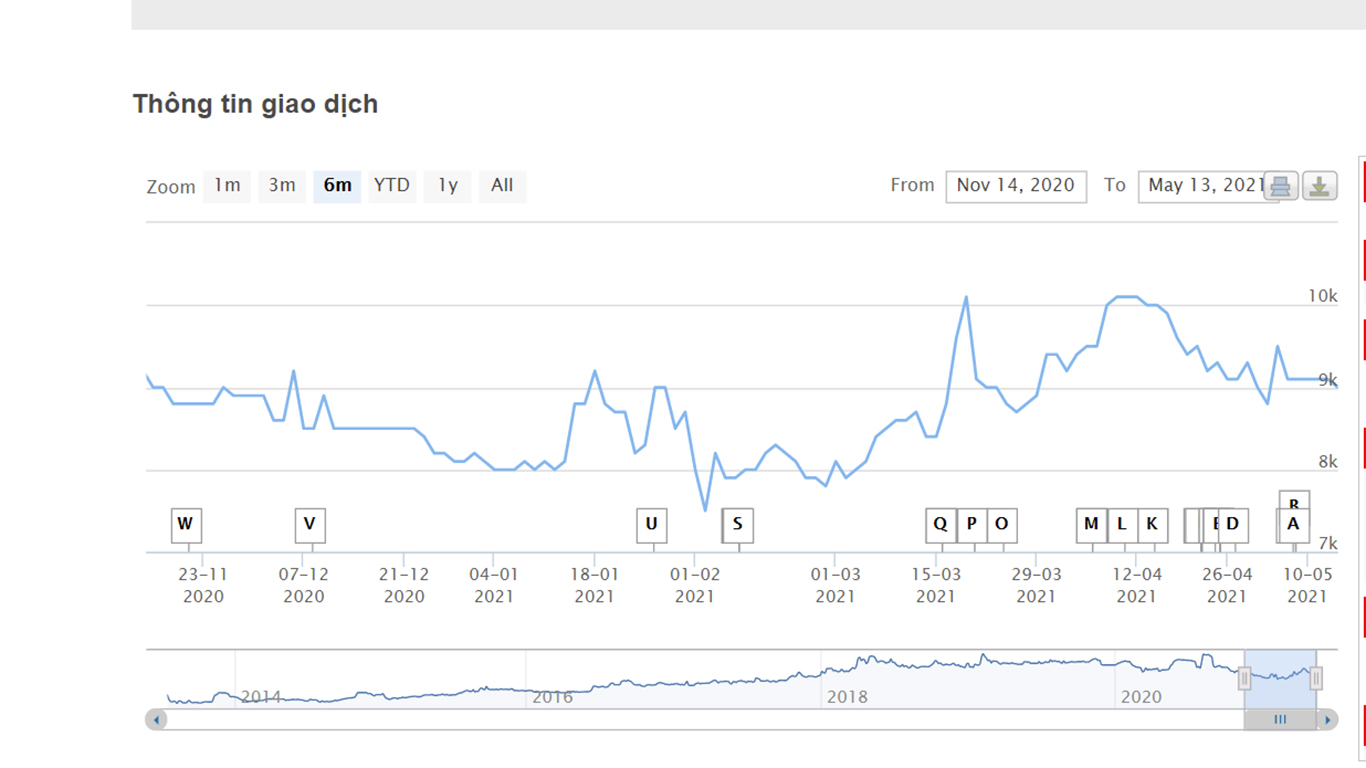
Task: Open event flag V near 07-12
Action: 310,524
